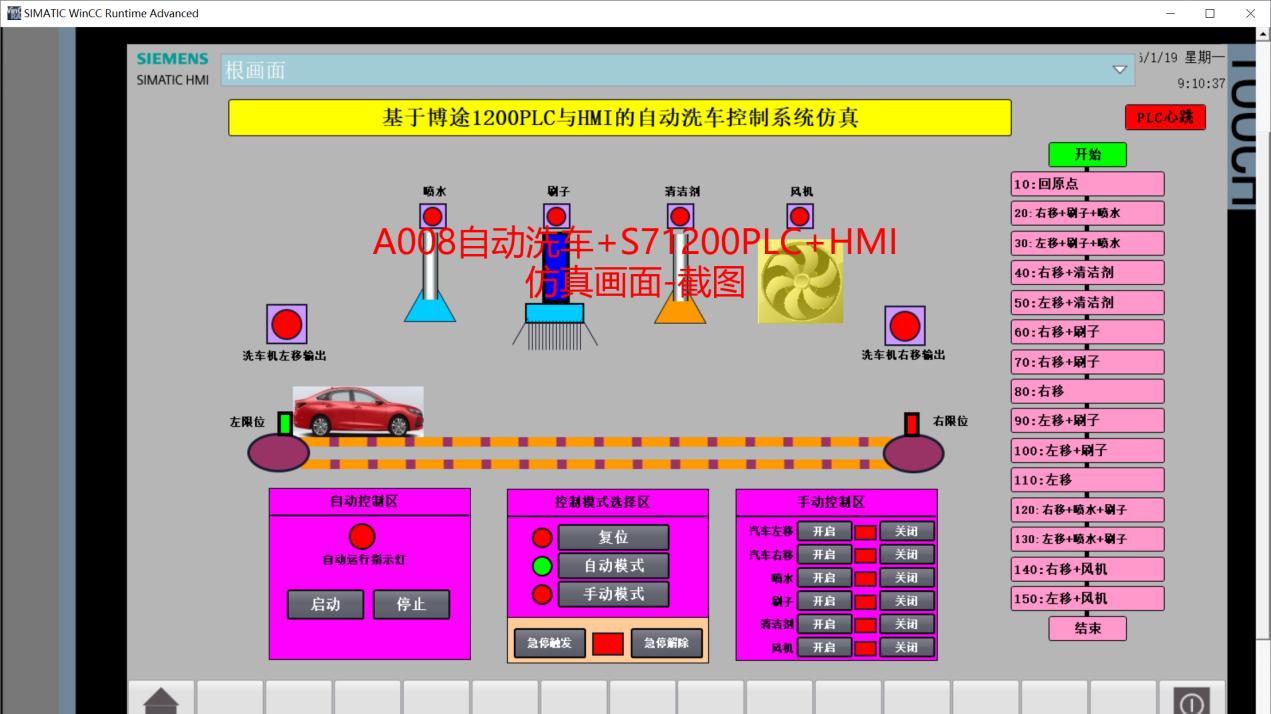The width and height of the screenshot is (1271, 714).
Task: Click 关闭 button for 刷子 in manual area
Action: 907,600
